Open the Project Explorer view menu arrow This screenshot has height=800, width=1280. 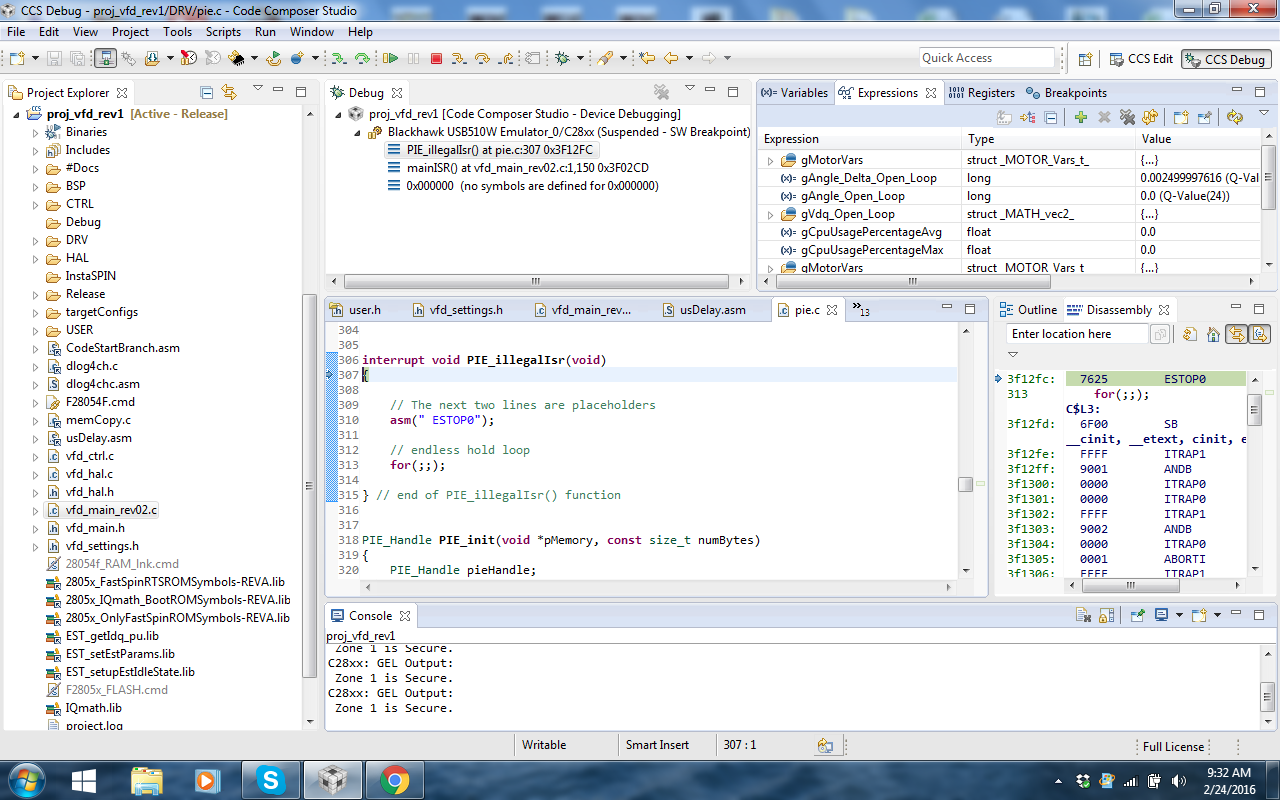257,89
